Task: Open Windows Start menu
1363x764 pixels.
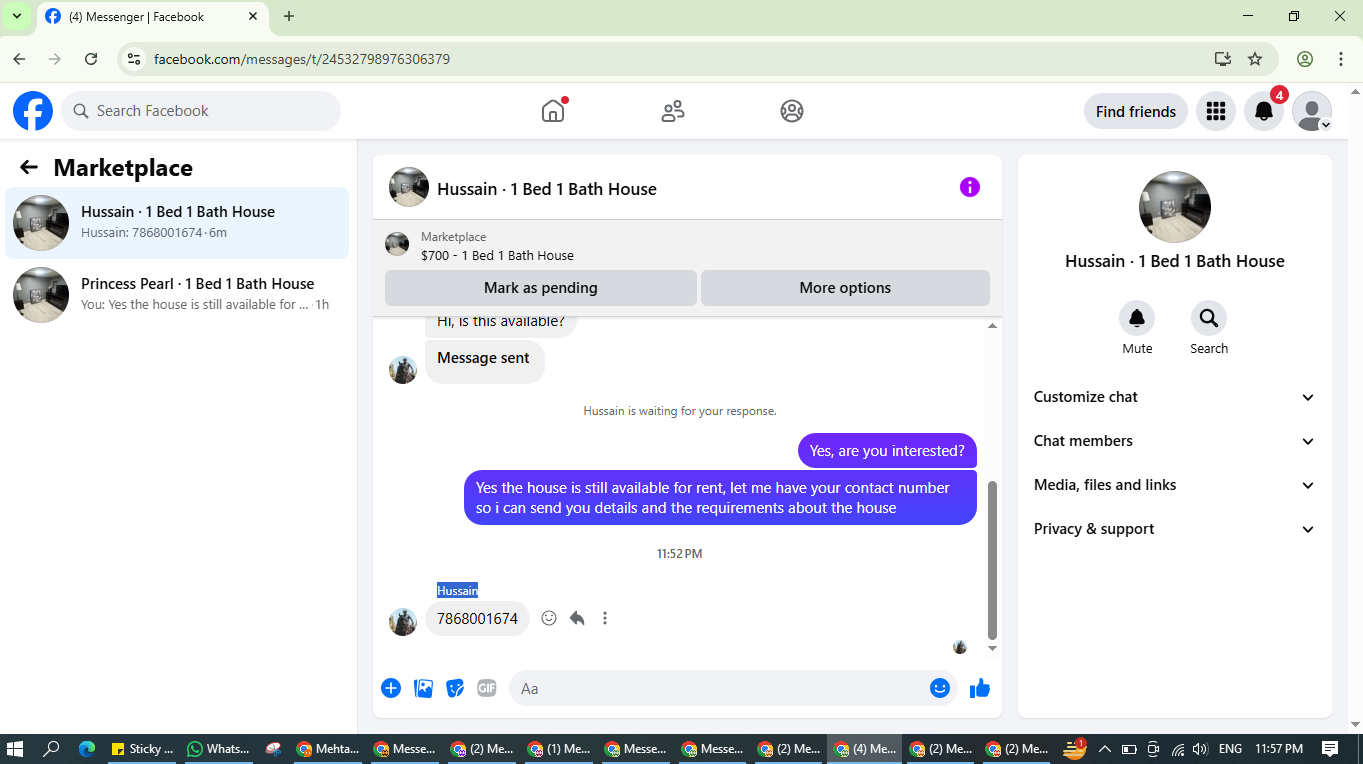Action: [15, 748]
